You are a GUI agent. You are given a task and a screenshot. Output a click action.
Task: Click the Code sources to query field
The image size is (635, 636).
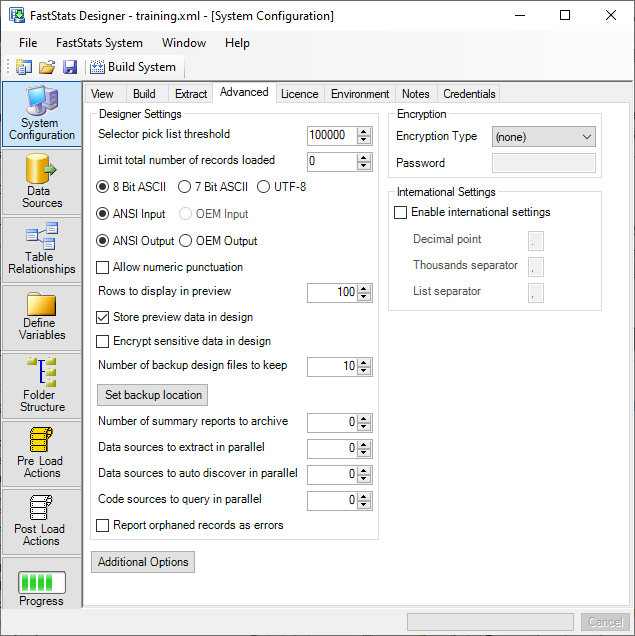click(333, 501)
